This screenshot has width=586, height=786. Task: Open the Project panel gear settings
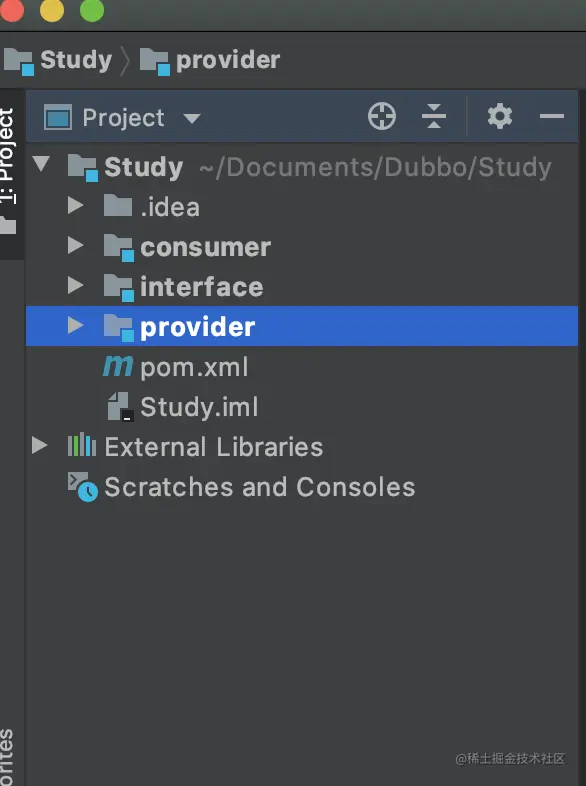point(500,116)
